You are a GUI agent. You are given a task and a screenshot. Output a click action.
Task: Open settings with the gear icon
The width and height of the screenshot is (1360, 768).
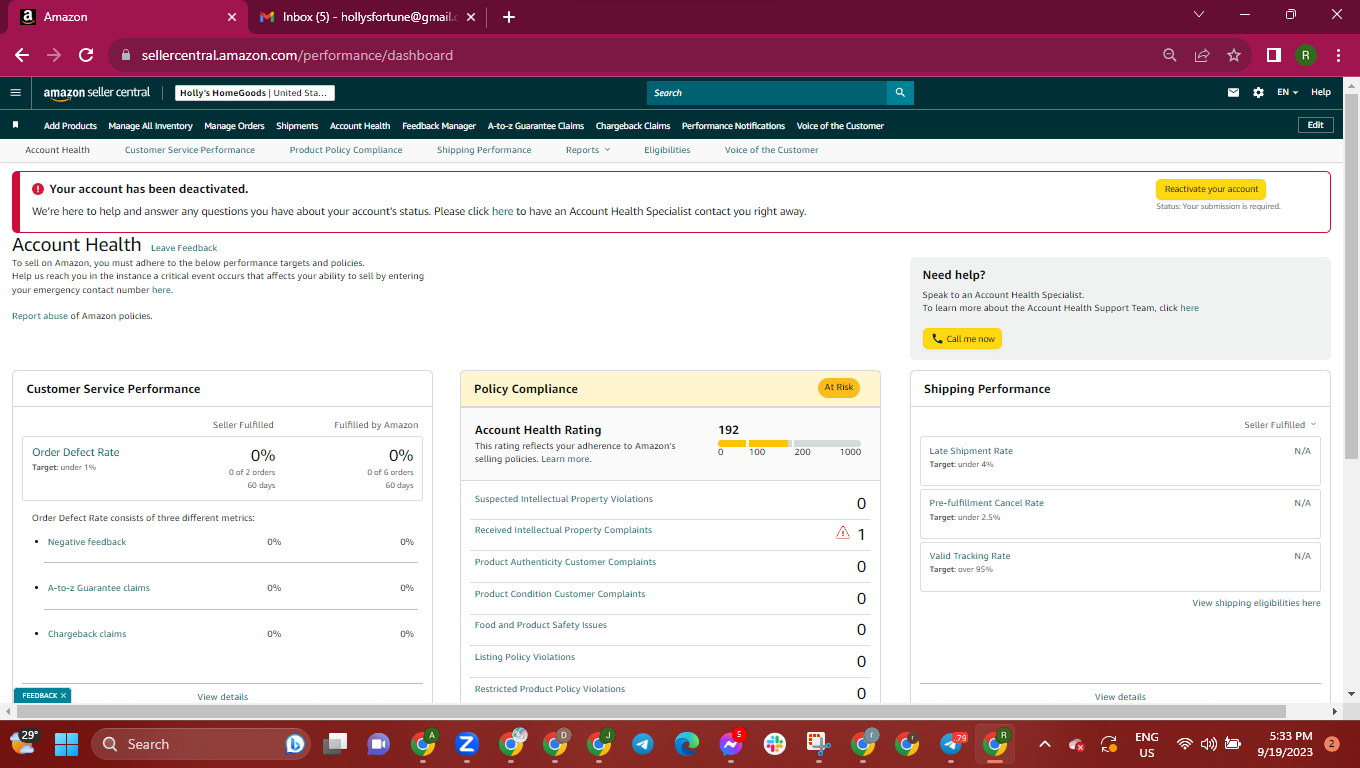pos(1258,92)
